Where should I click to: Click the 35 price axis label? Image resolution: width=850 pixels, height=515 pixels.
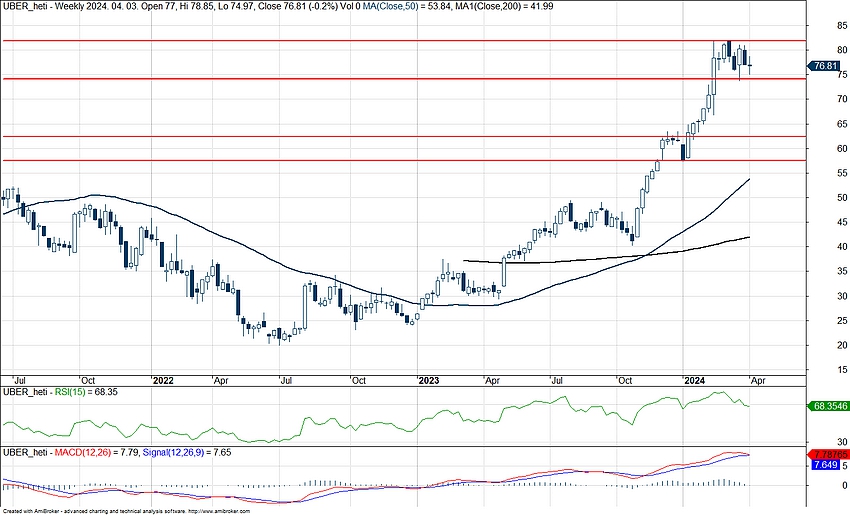(x=842, y=272)
